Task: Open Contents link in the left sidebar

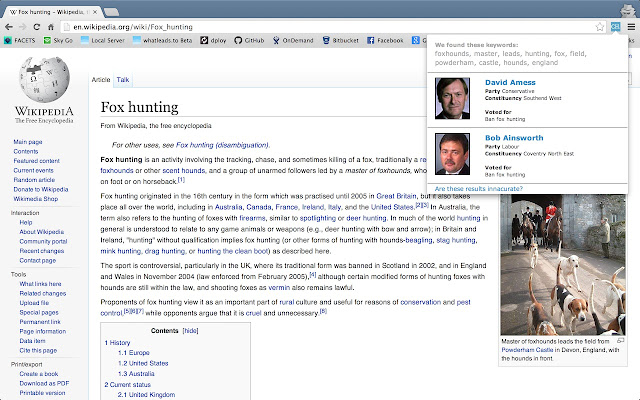Action: 26,151
